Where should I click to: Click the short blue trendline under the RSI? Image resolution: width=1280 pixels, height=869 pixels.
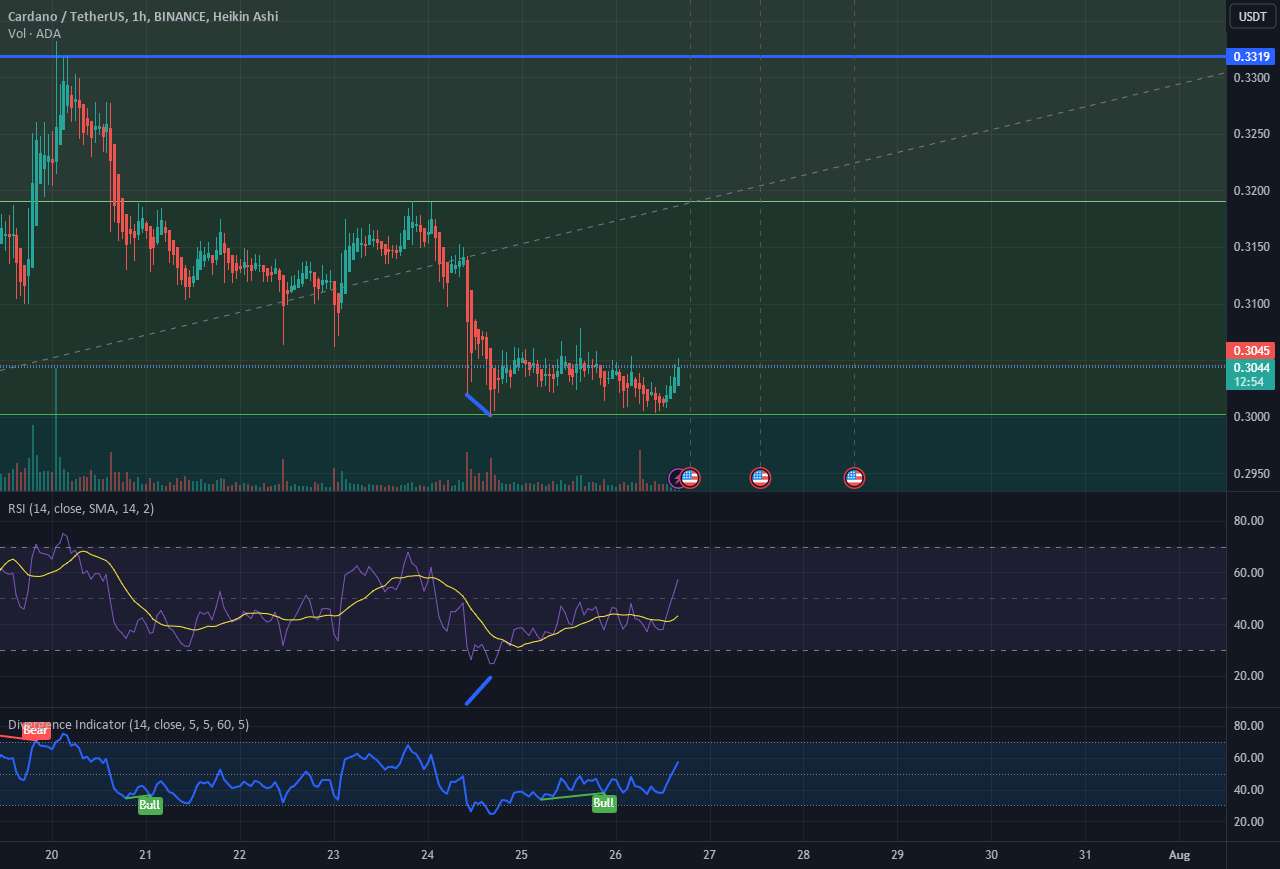point(478,691)
